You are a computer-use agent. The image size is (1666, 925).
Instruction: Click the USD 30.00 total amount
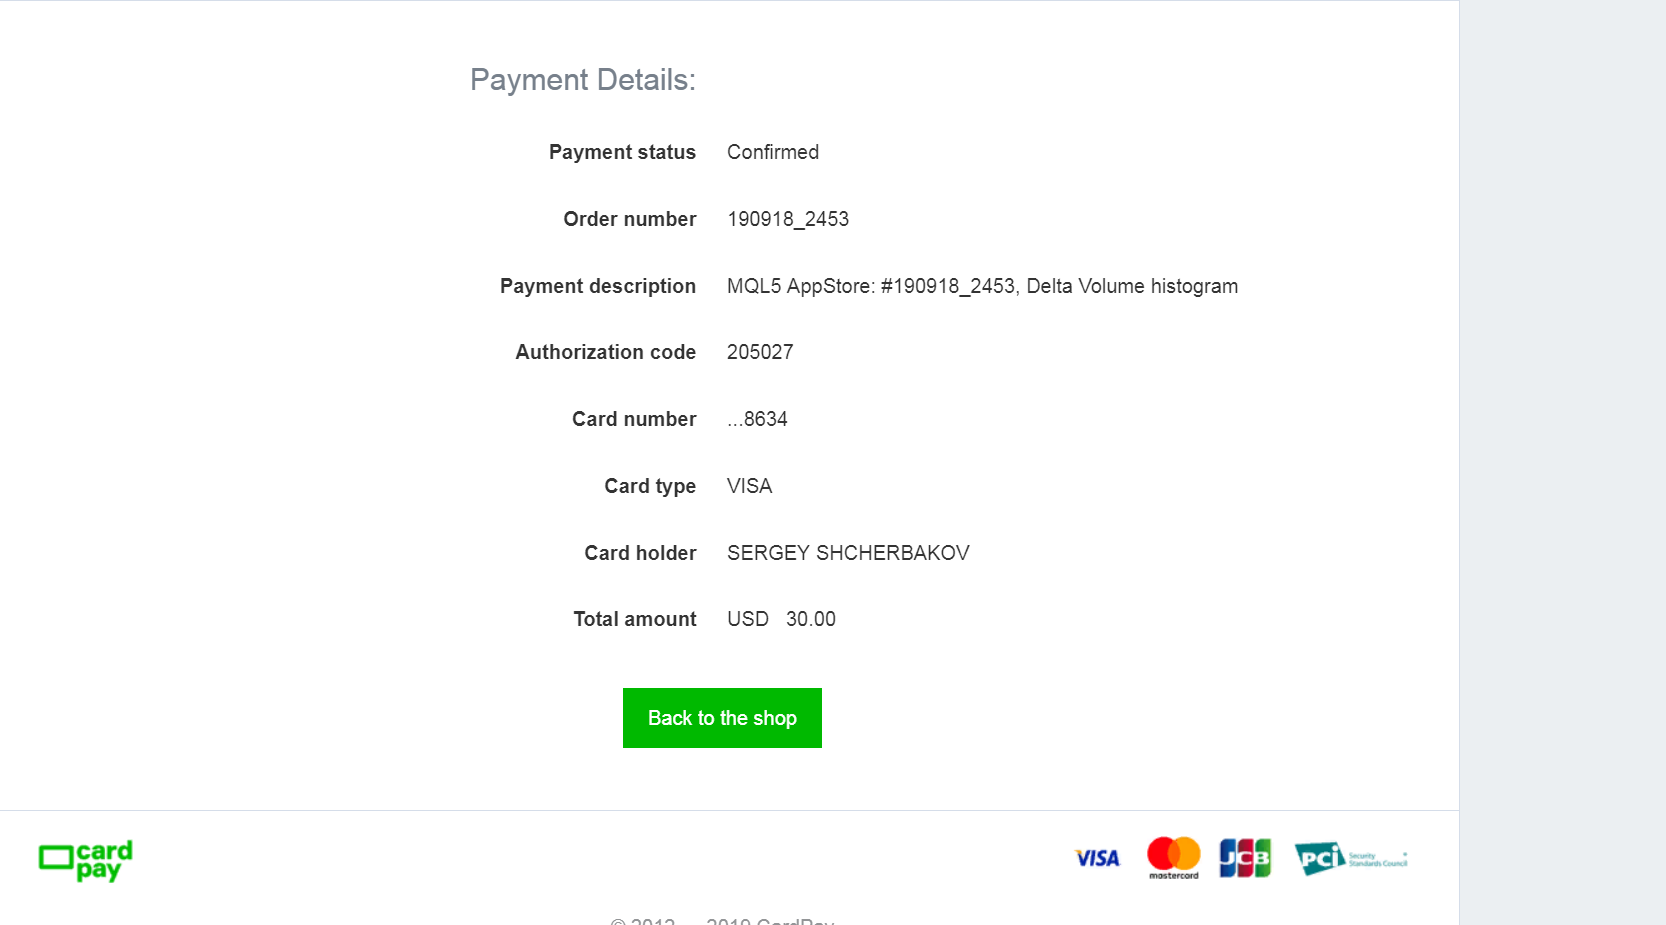[781, 619]
